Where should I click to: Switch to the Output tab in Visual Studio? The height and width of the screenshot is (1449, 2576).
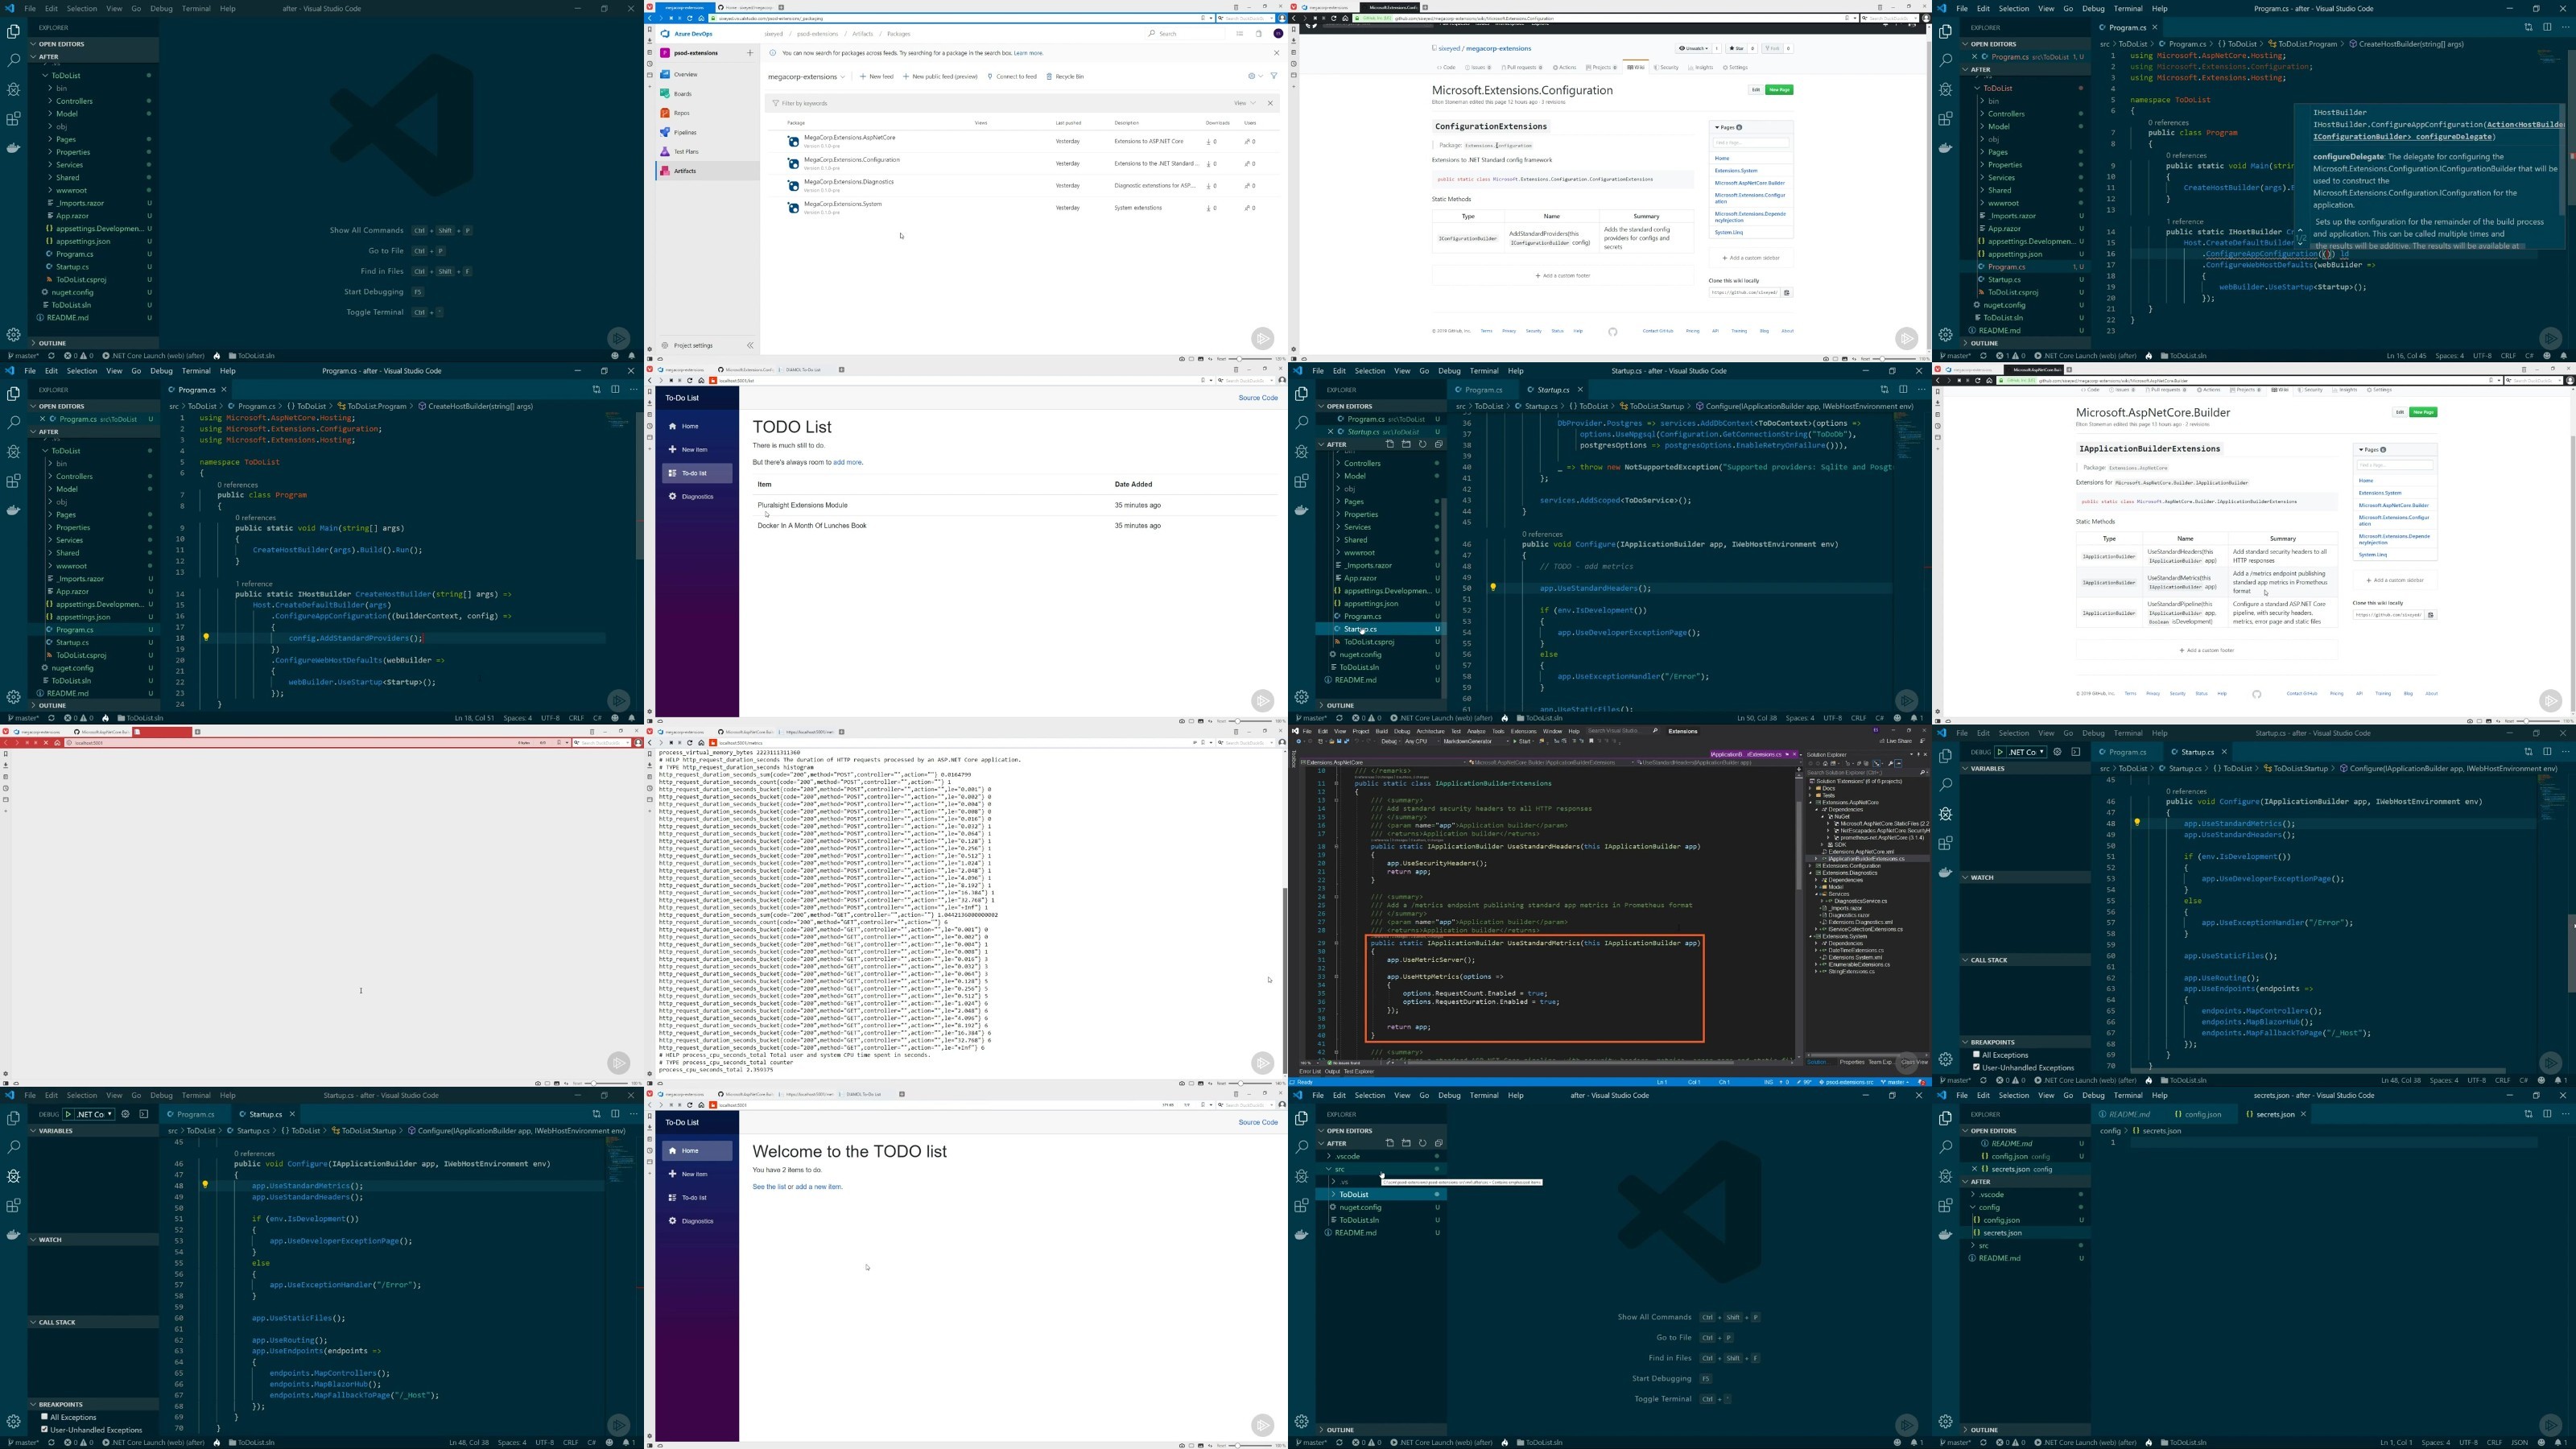tap(1332, 1071)
